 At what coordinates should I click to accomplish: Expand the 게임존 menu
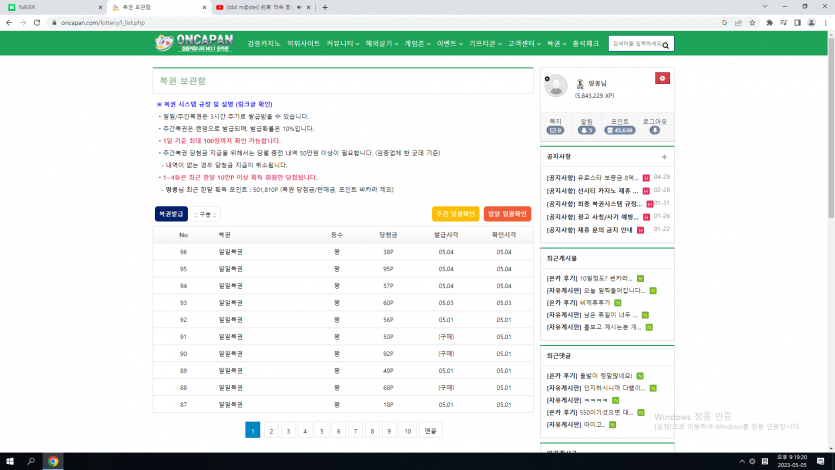tap(417, 44)
